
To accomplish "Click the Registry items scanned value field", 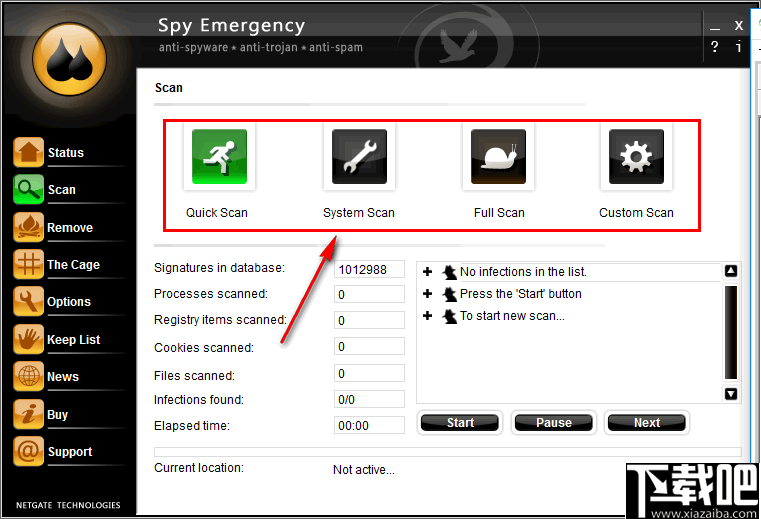I will click(x=369, y=320).
